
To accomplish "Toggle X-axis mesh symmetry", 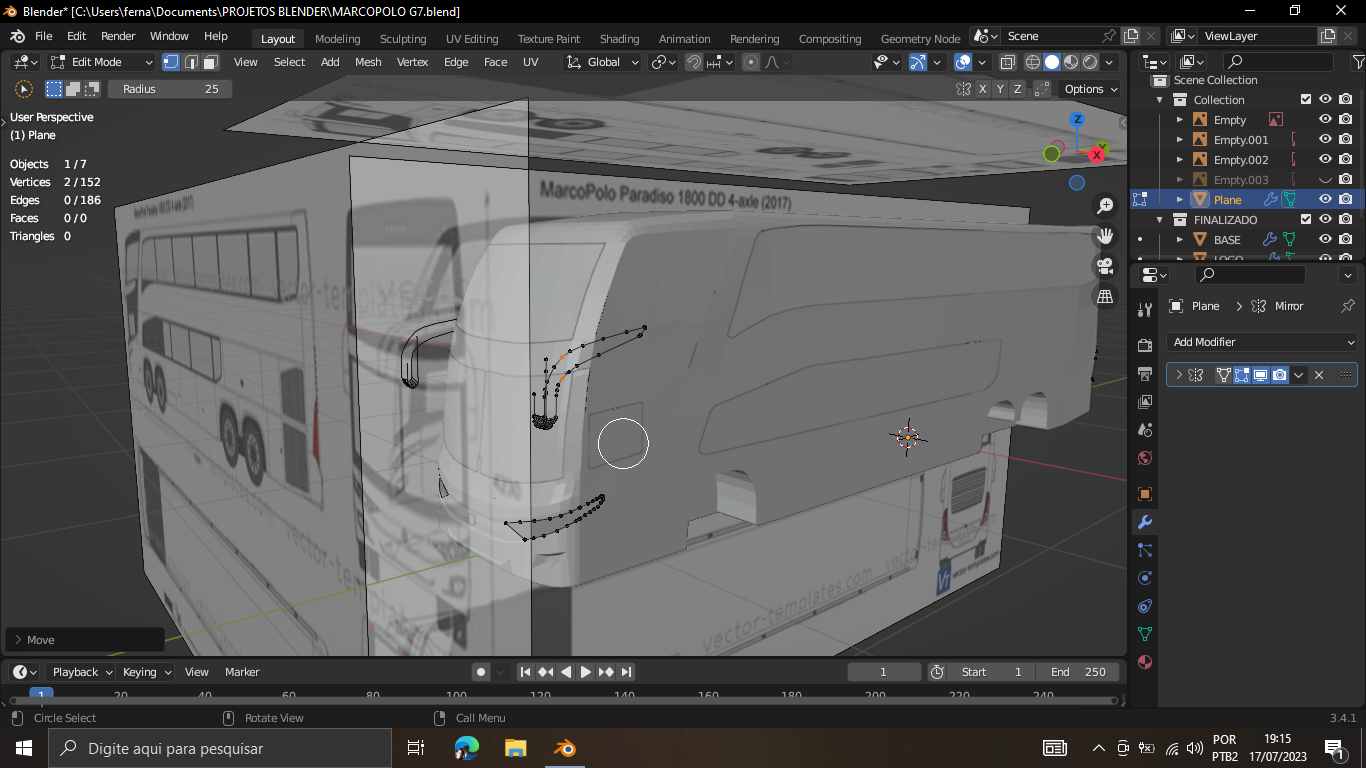I will click(983, 89).
